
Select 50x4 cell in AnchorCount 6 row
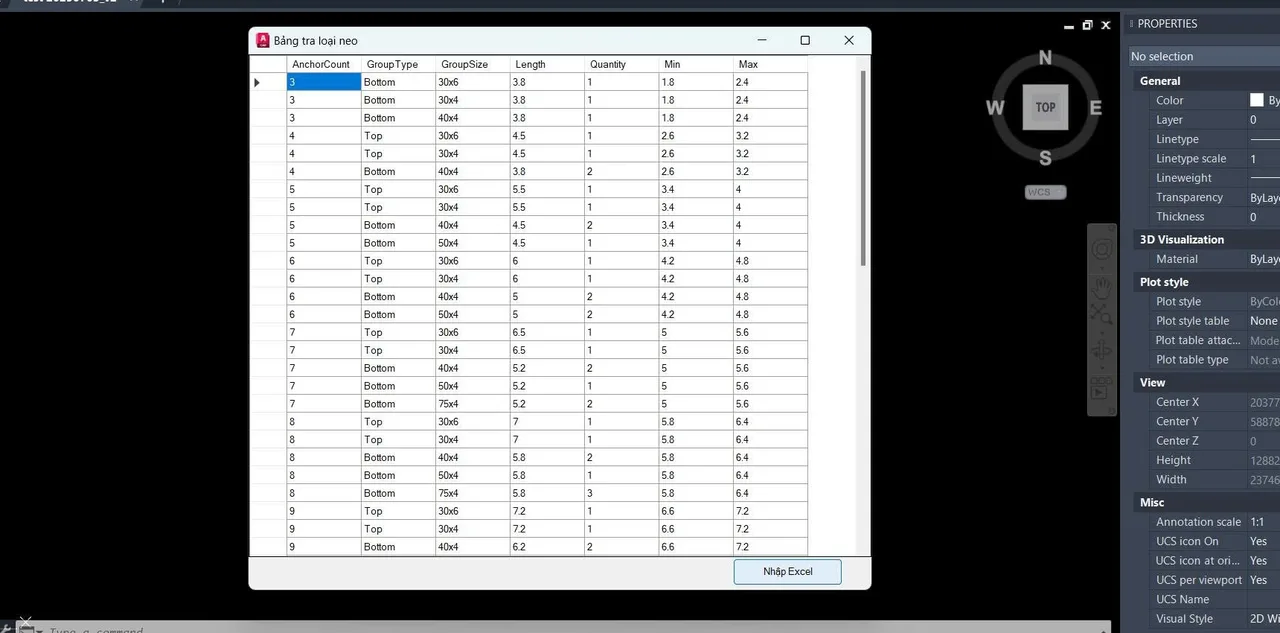473,314
